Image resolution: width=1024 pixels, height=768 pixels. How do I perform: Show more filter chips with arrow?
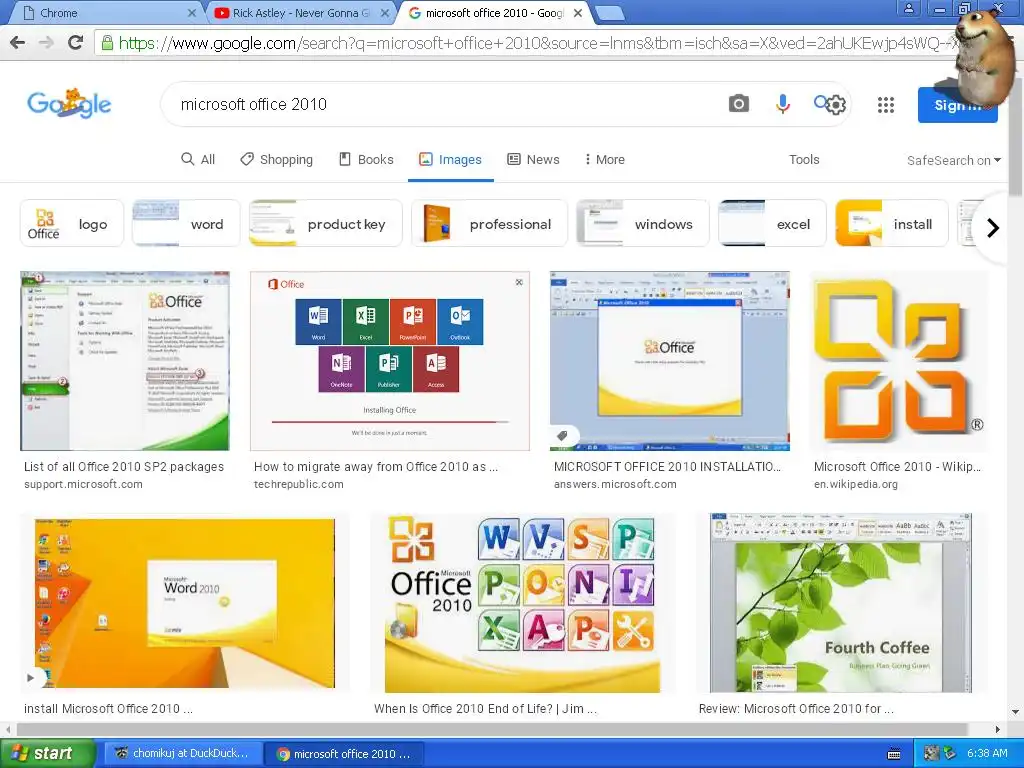(x=993, y=227)
